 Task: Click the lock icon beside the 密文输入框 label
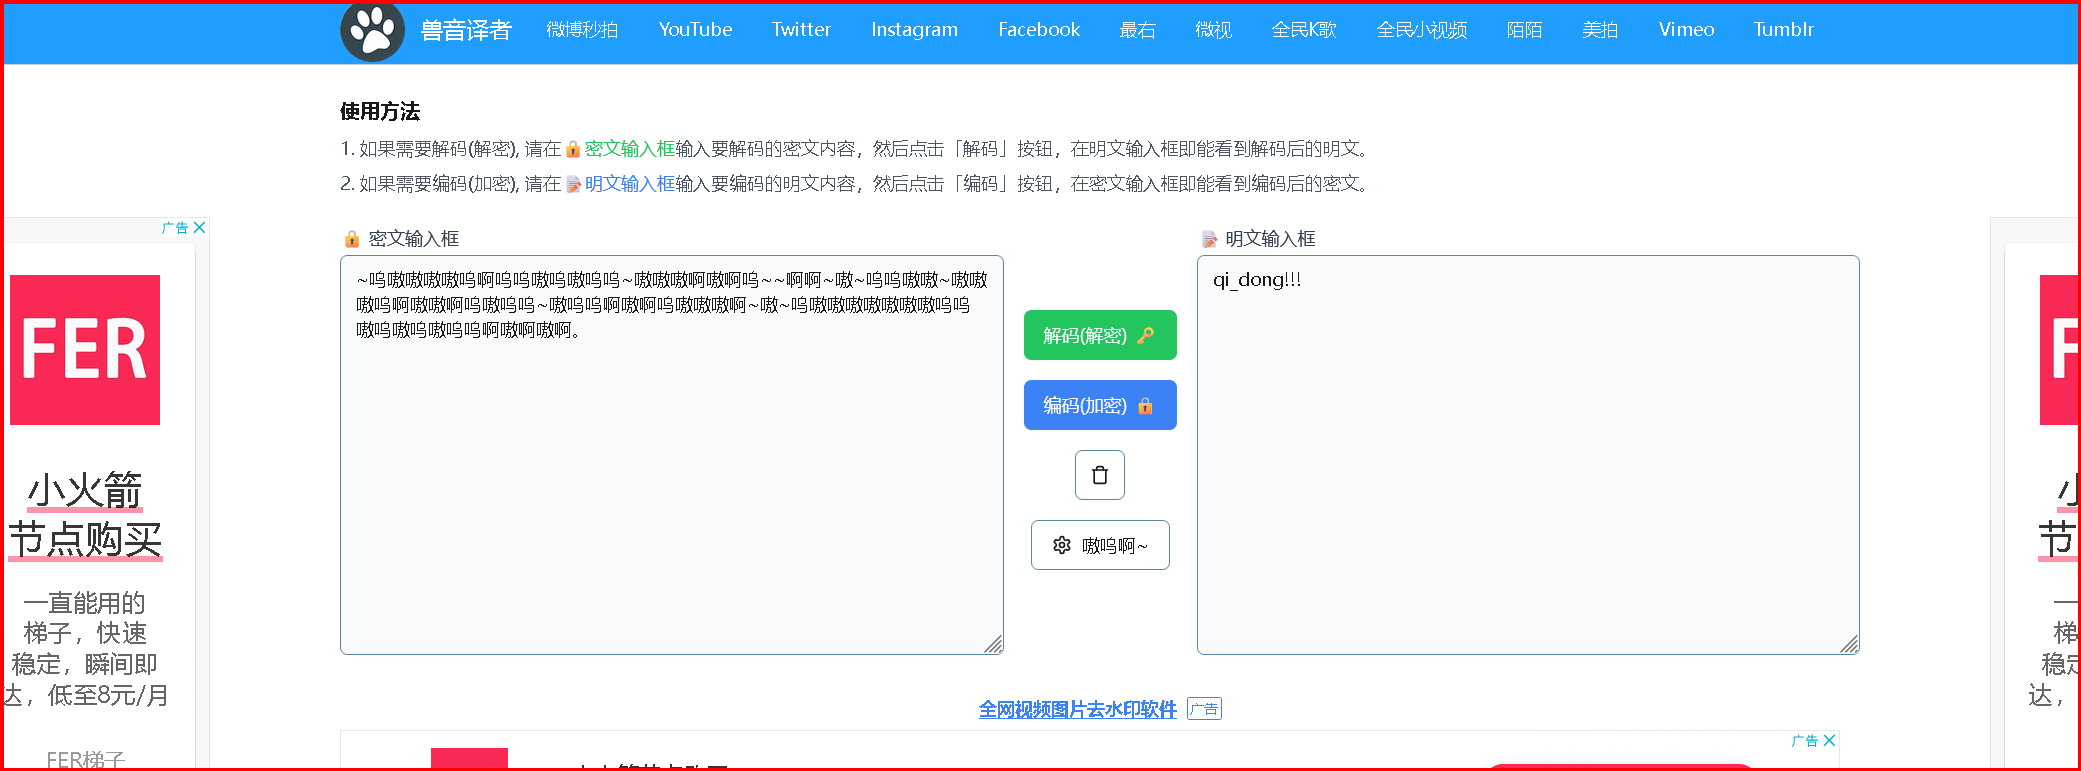click(x=352, y=239)
